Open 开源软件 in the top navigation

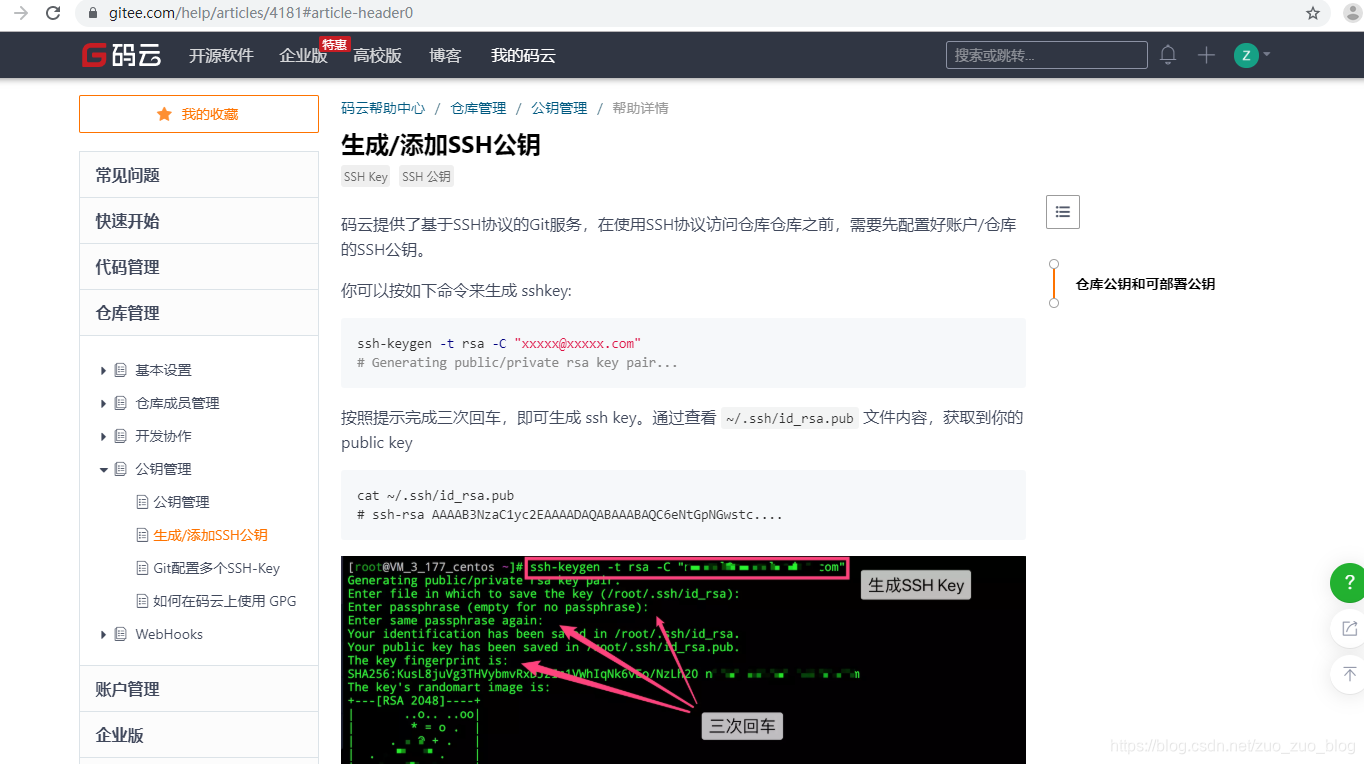point(221,55)
